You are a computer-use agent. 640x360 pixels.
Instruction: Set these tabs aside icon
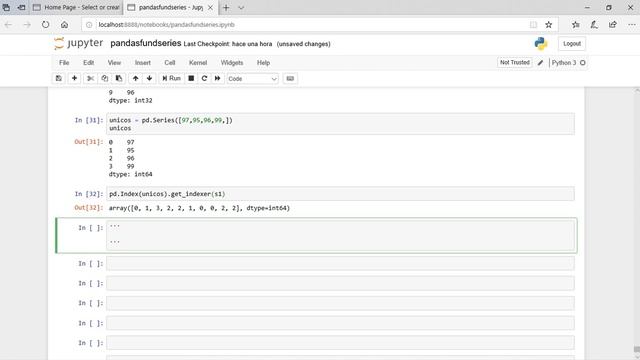(22, 7)
